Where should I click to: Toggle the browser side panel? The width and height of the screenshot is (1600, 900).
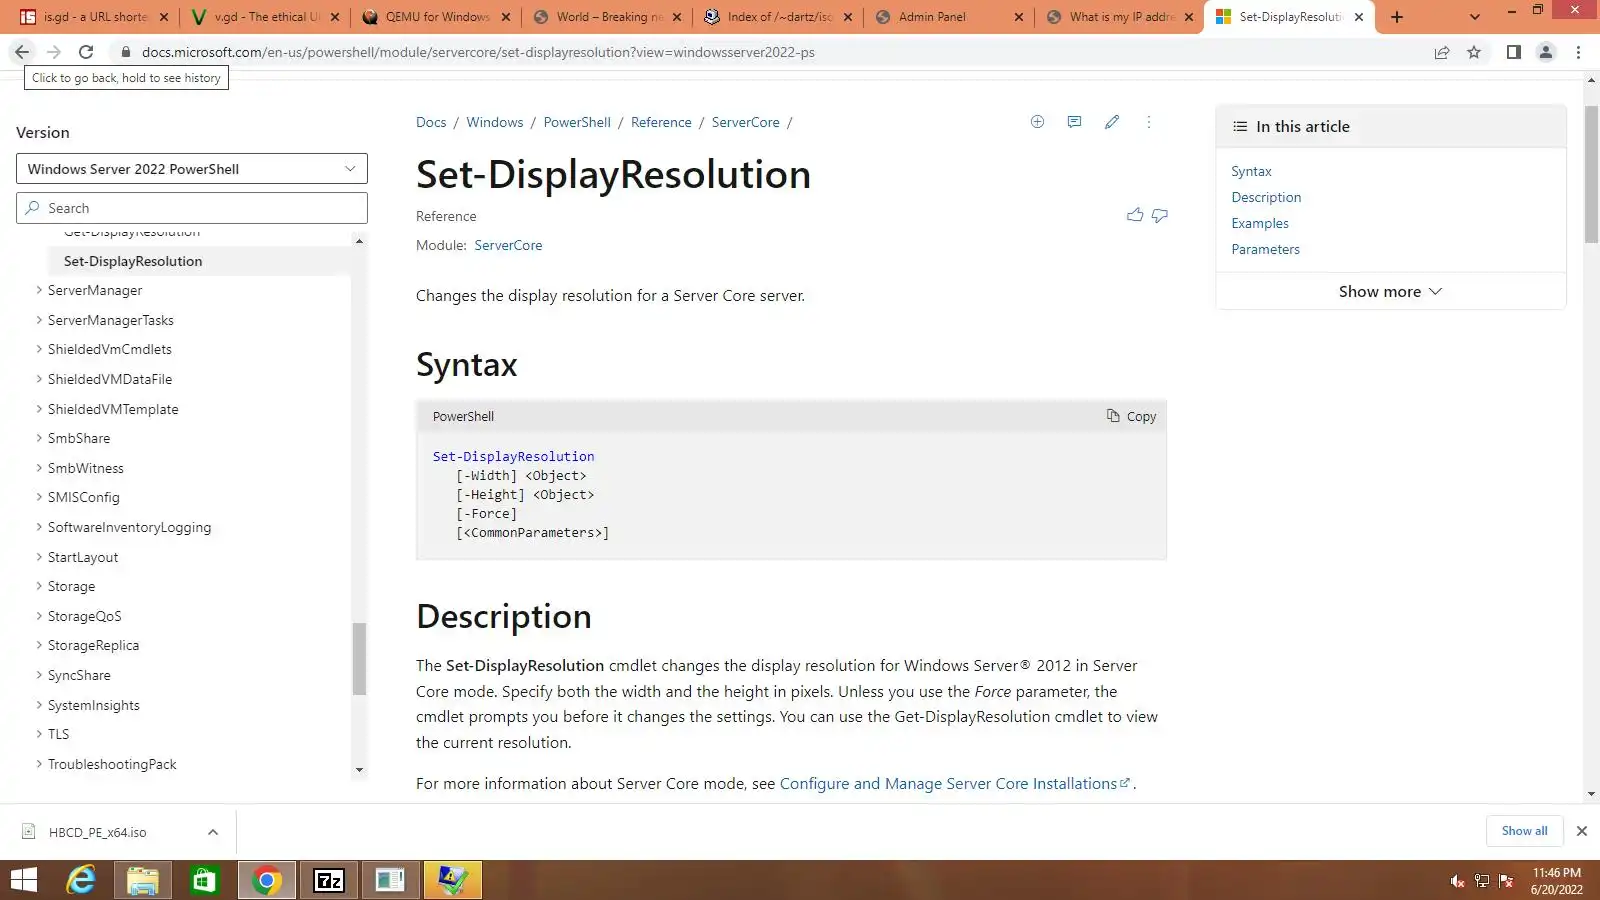coord(1514,52)
